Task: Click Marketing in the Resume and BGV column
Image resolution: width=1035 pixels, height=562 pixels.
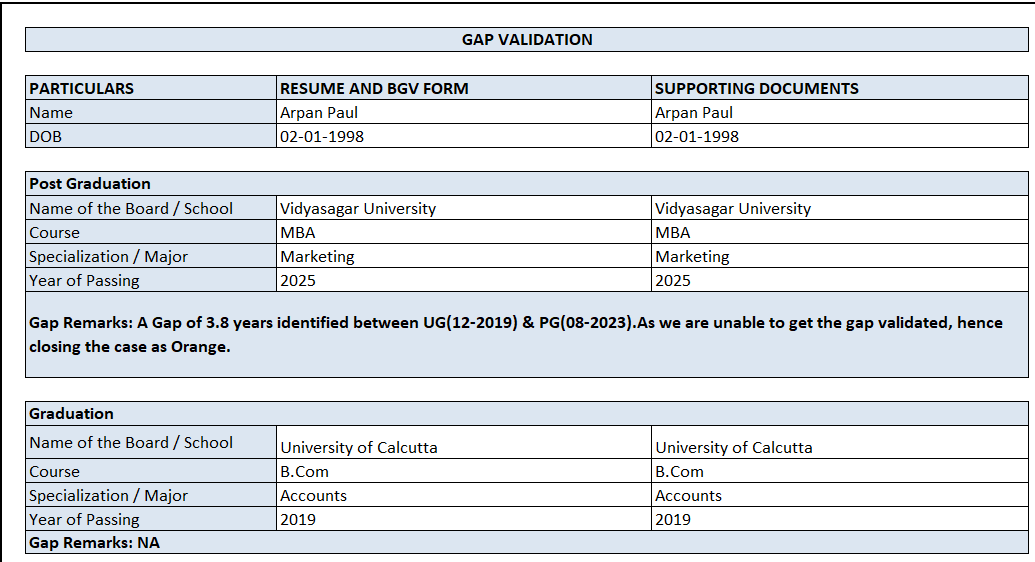Action: pos(317,257)
